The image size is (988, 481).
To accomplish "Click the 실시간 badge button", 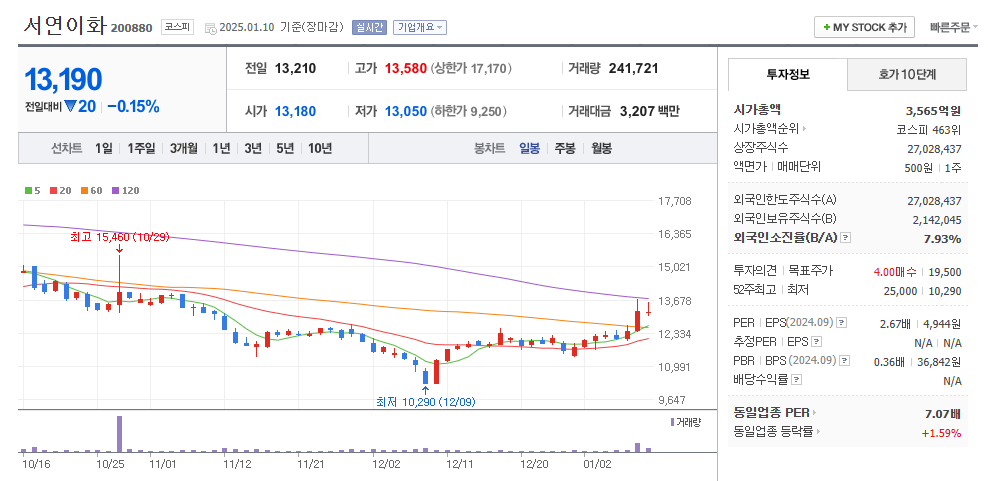I will point(369,27).
